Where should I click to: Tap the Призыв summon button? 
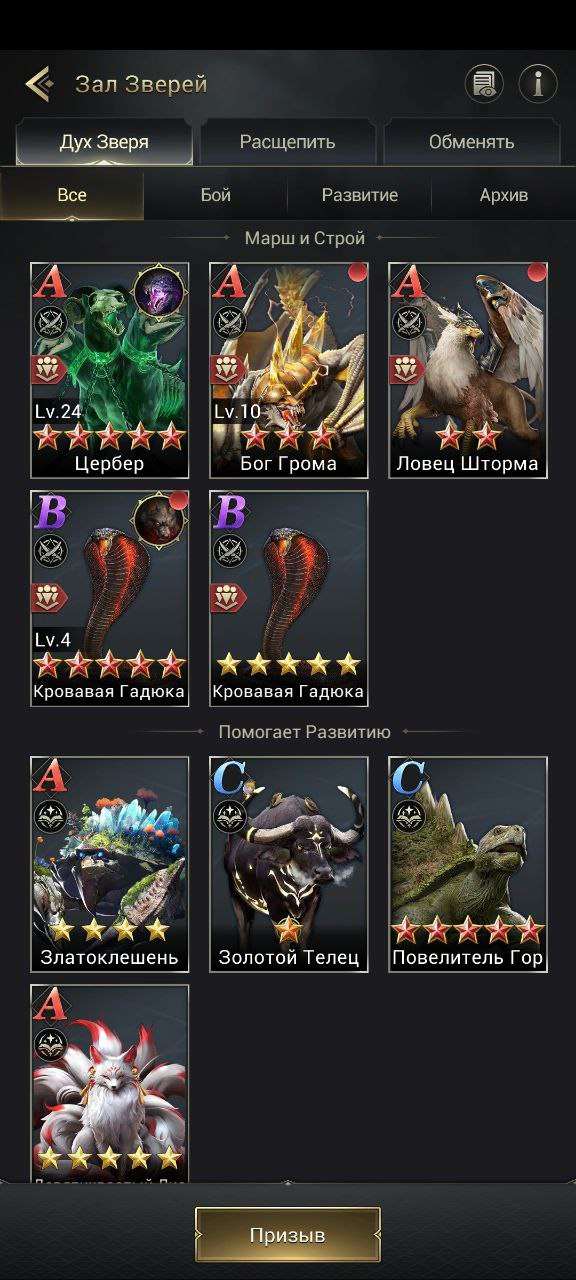tap(288, 1235)
